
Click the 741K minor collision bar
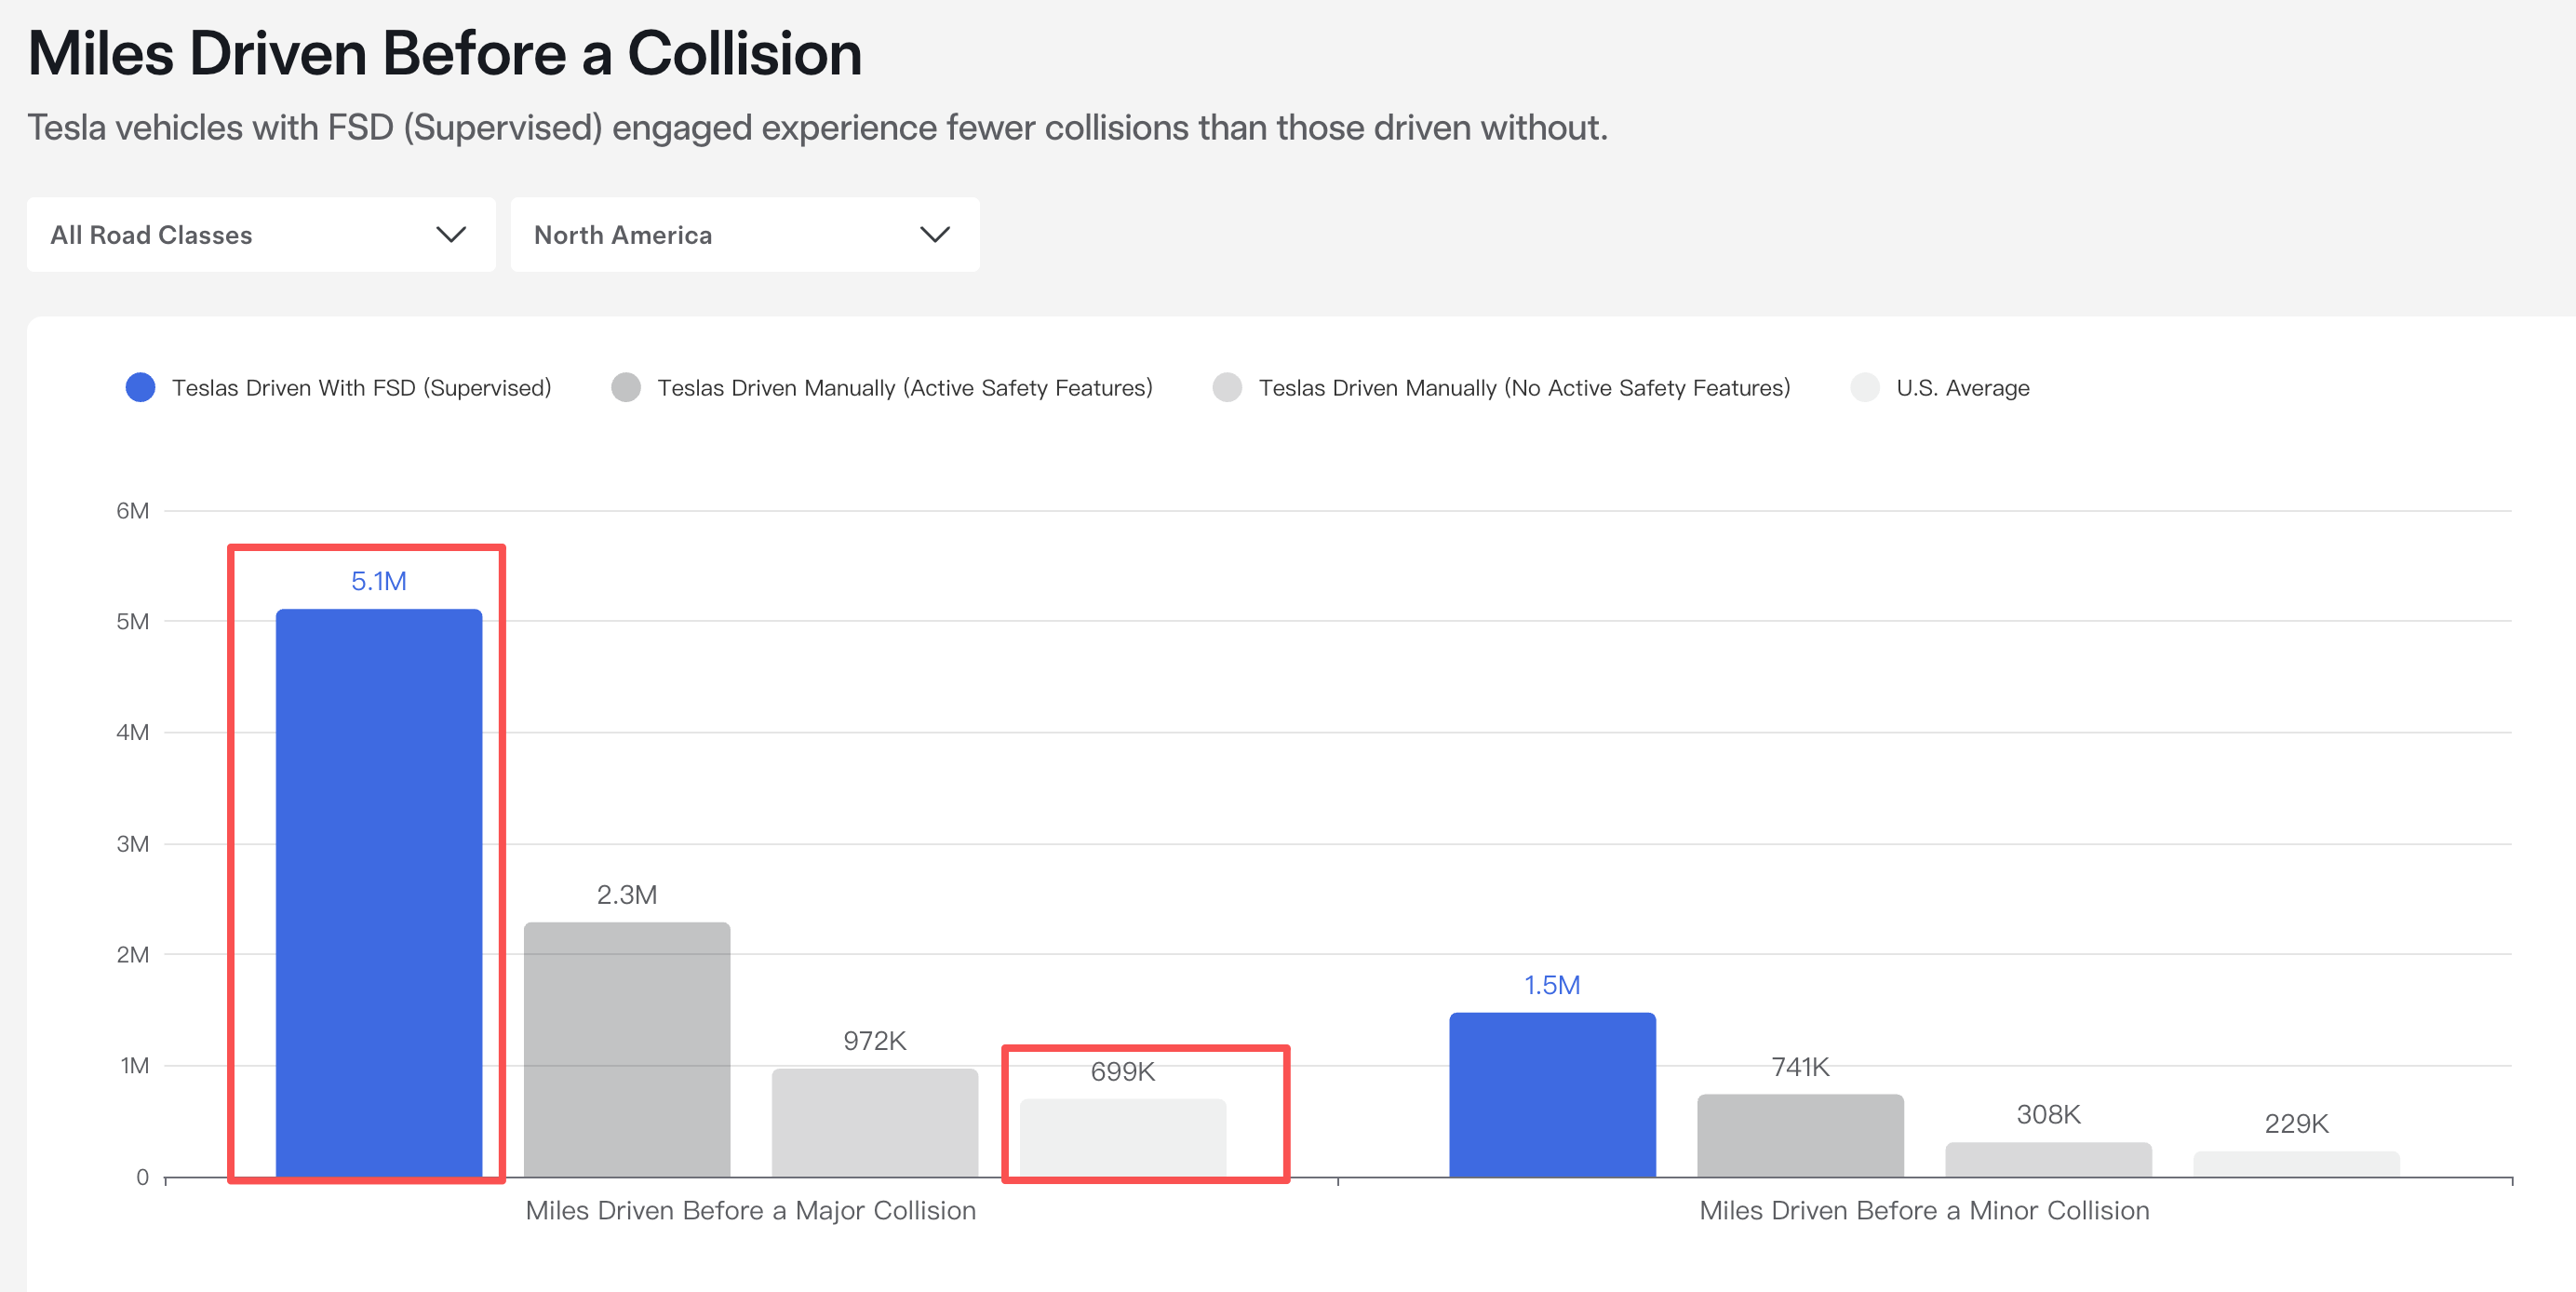(x=1800, y=1135)
